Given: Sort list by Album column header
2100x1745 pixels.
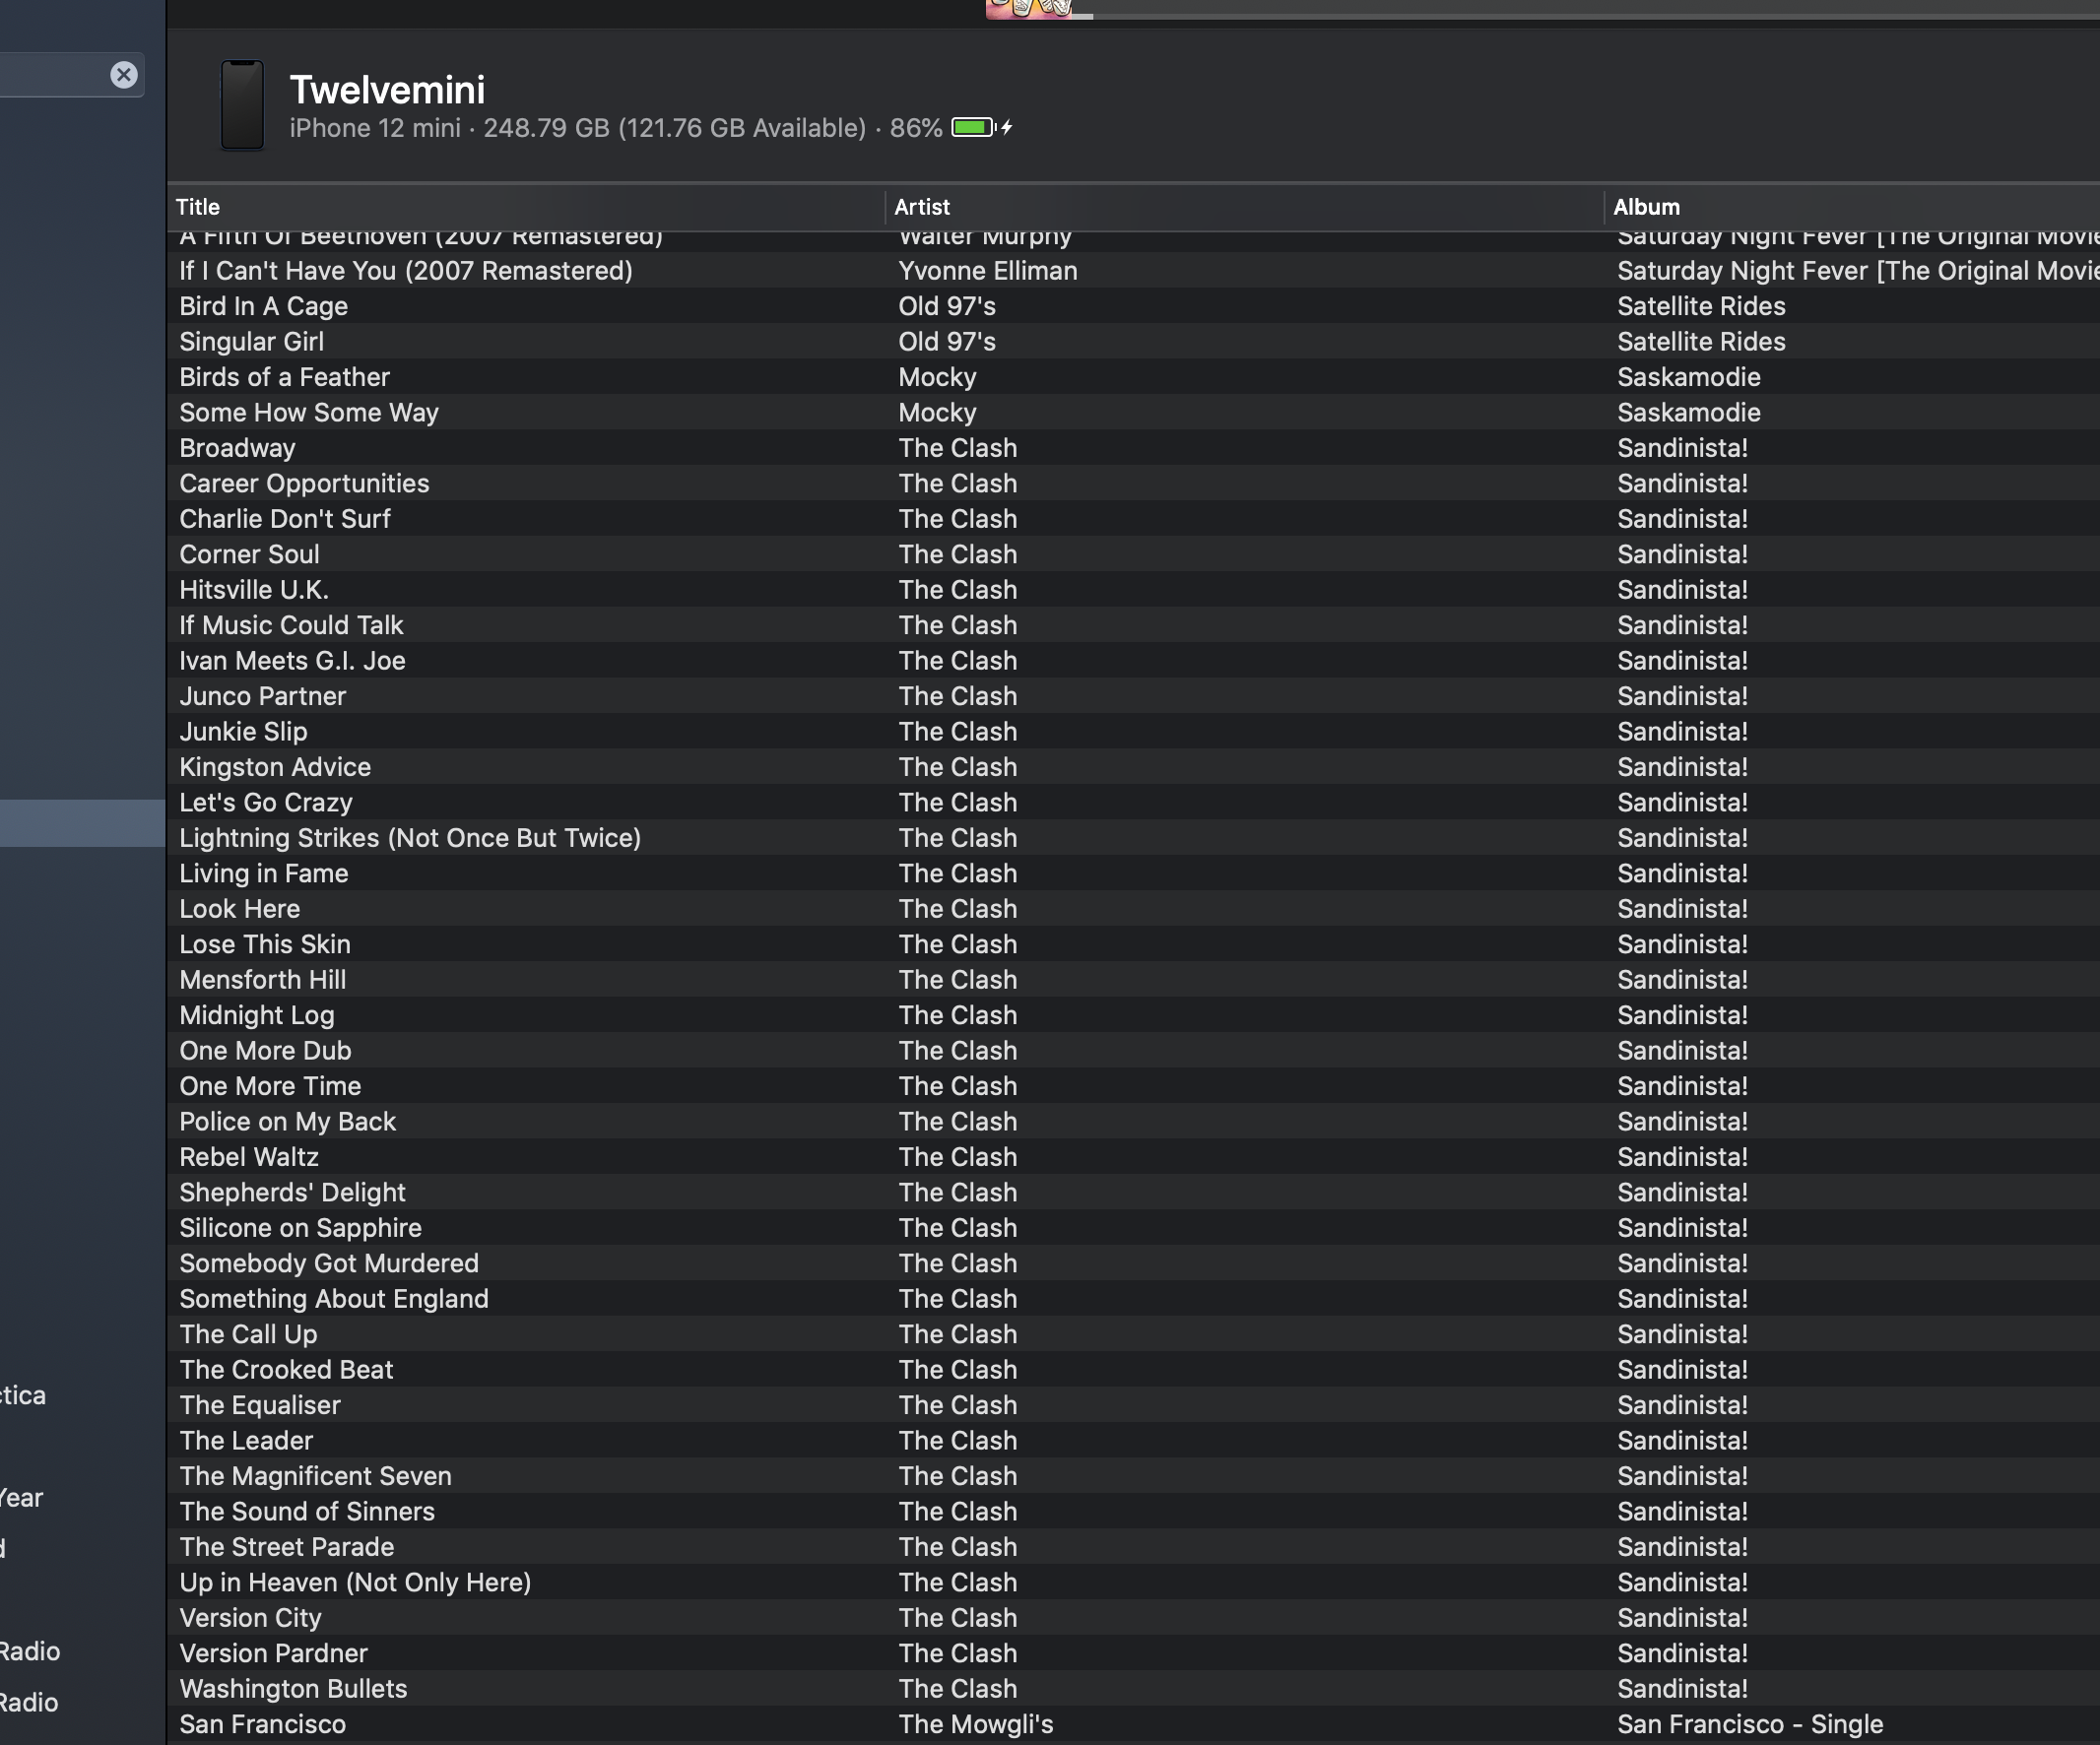Looking at the screenshot, I should tap(1646, 207).
